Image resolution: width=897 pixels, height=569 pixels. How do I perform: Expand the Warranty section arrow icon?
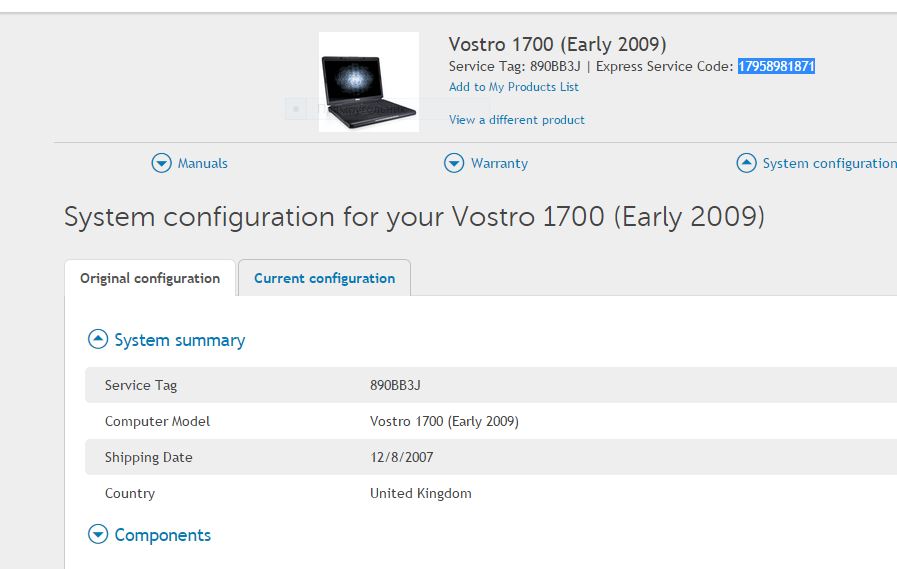click(x=454, y=163)
